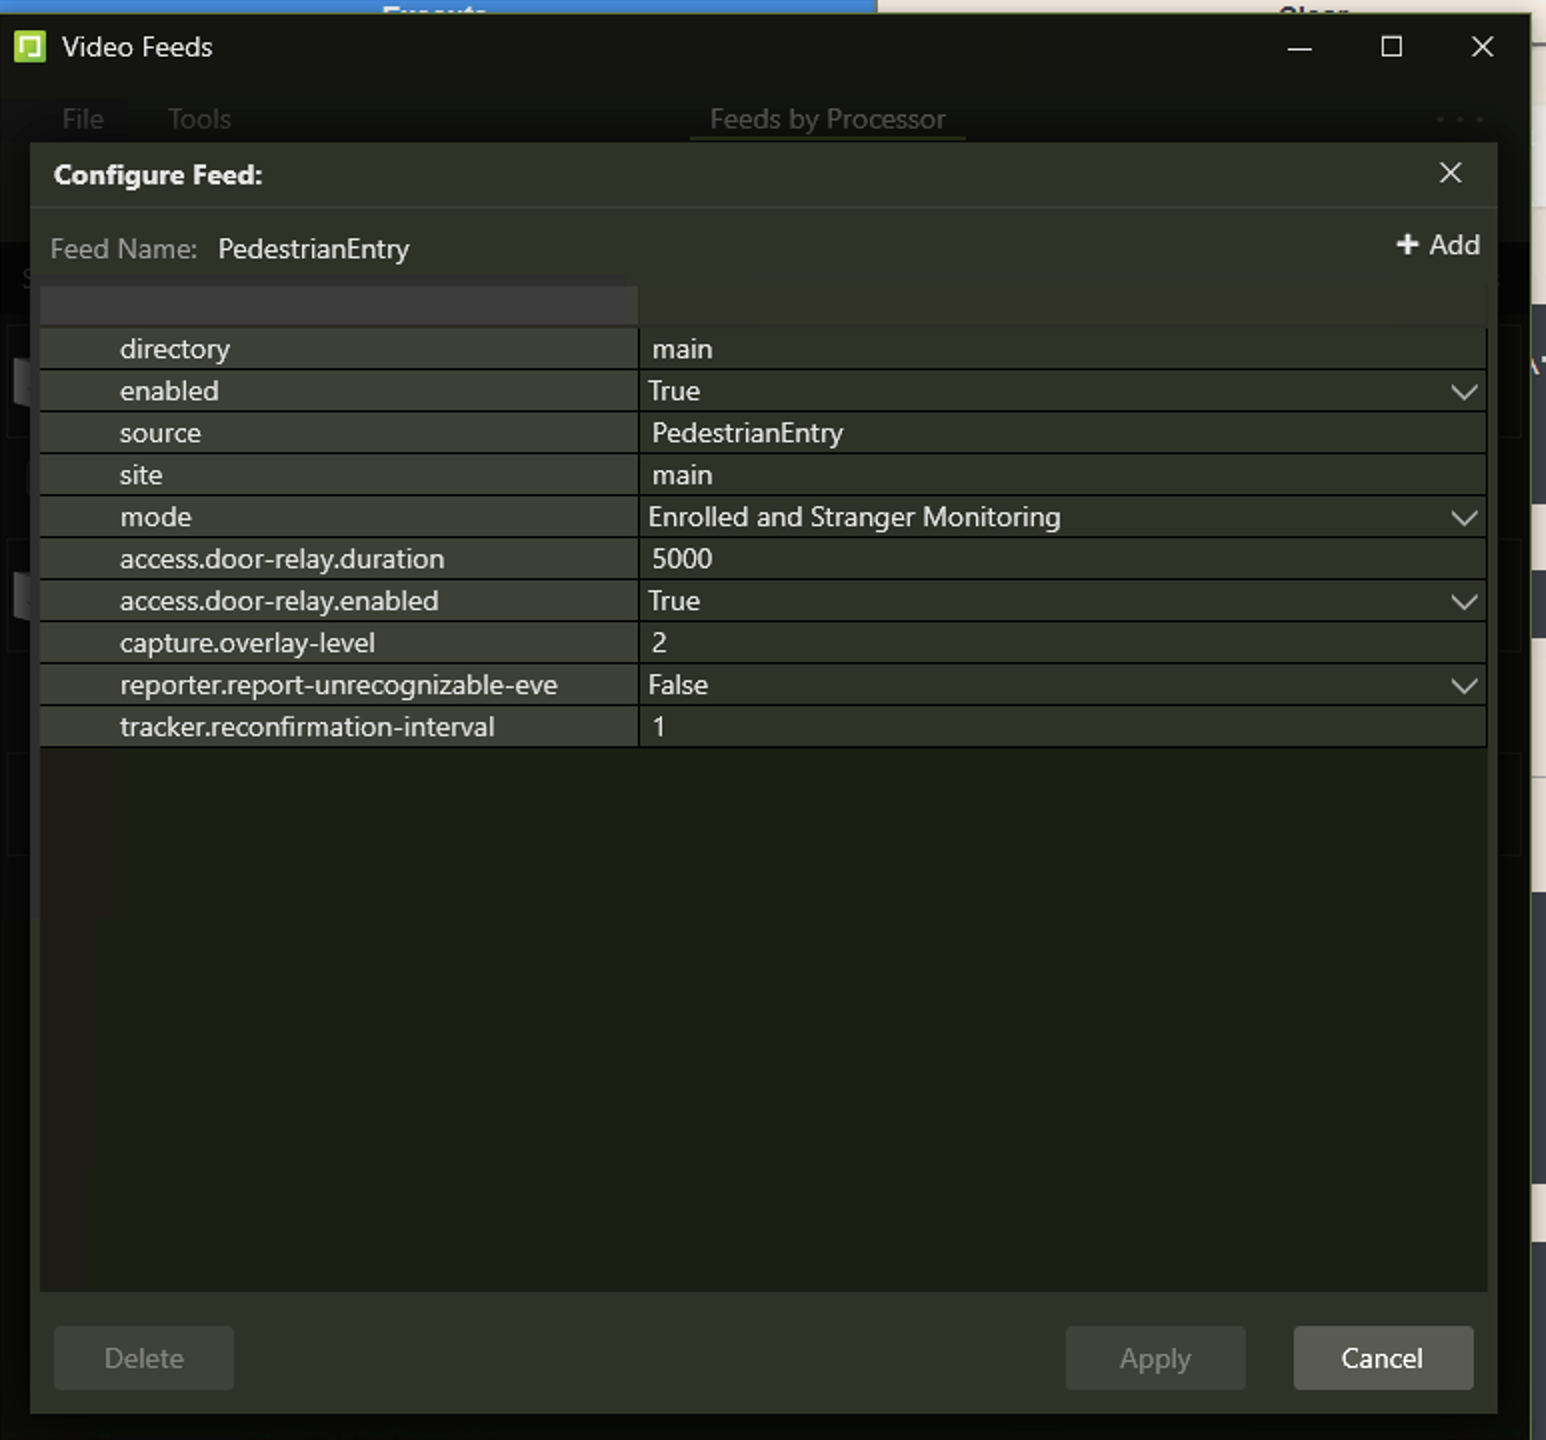Click the Apply button
1546x1440 pixels.
tap(1155, 1358)
